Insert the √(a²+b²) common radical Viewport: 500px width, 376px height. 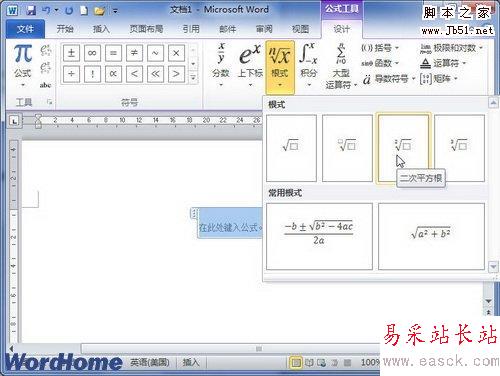[x=431, y=236]
